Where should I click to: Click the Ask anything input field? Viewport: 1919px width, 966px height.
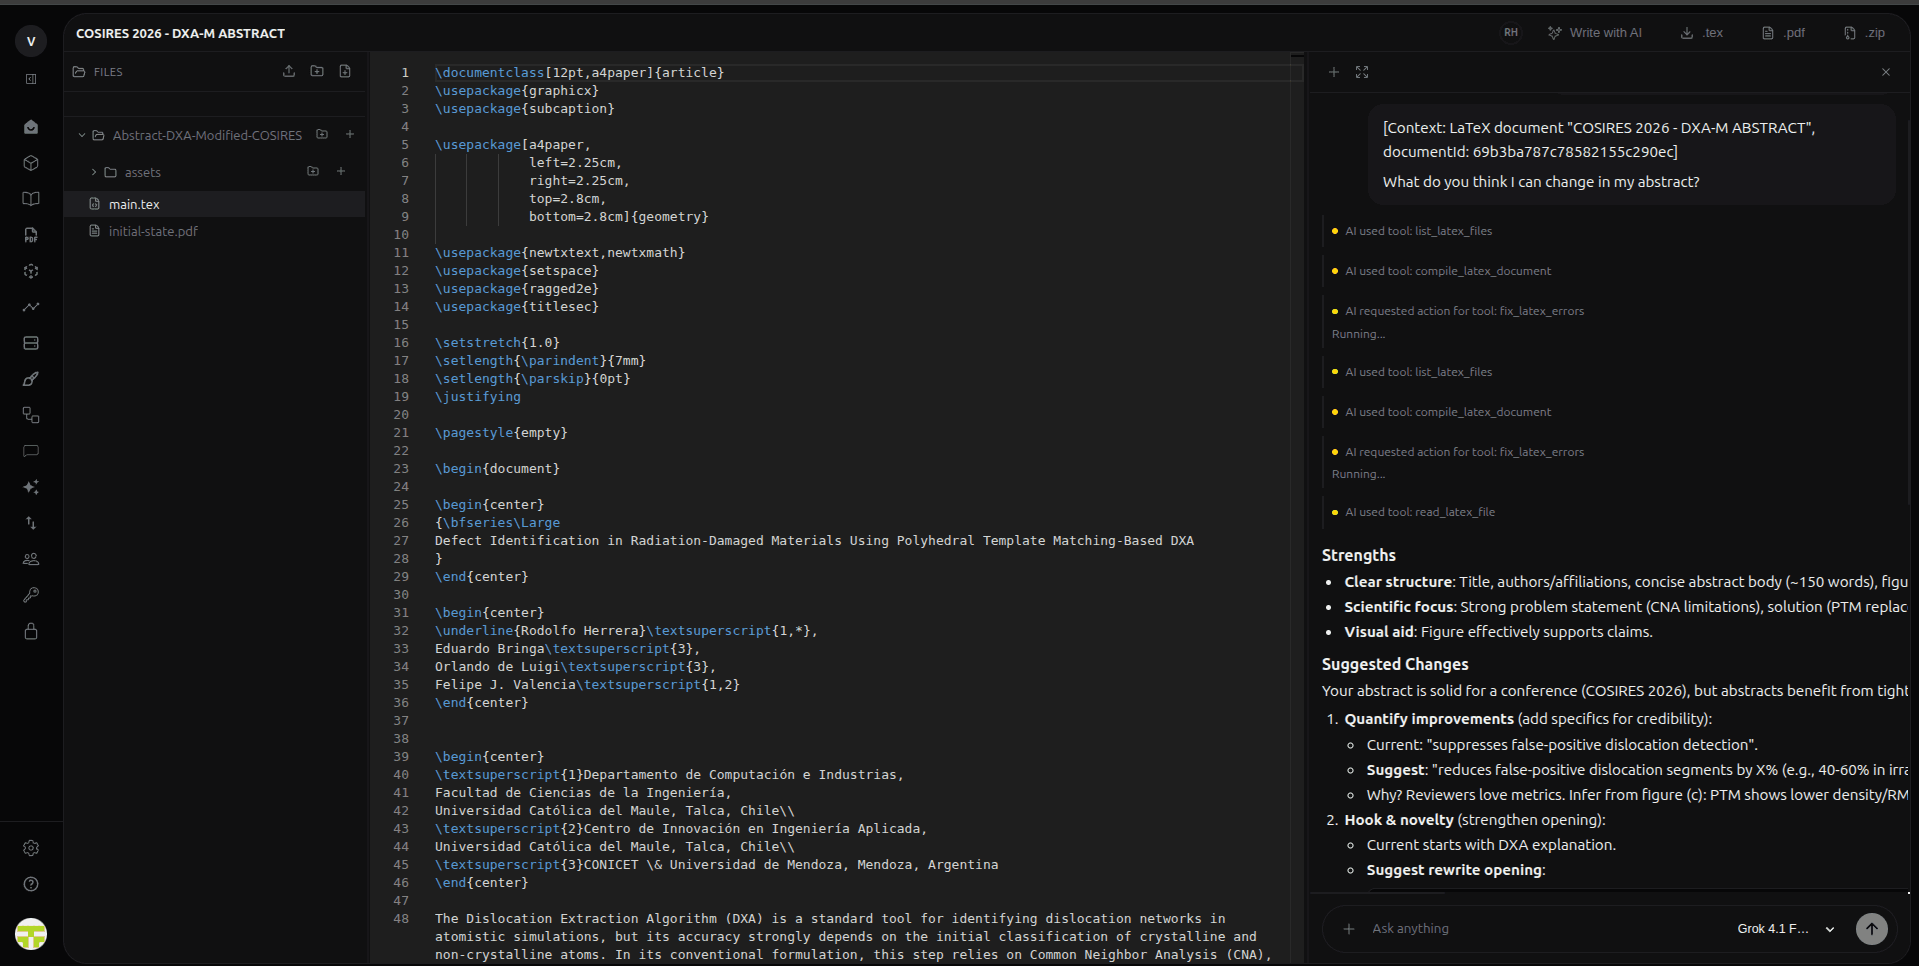pos(1540,929)
